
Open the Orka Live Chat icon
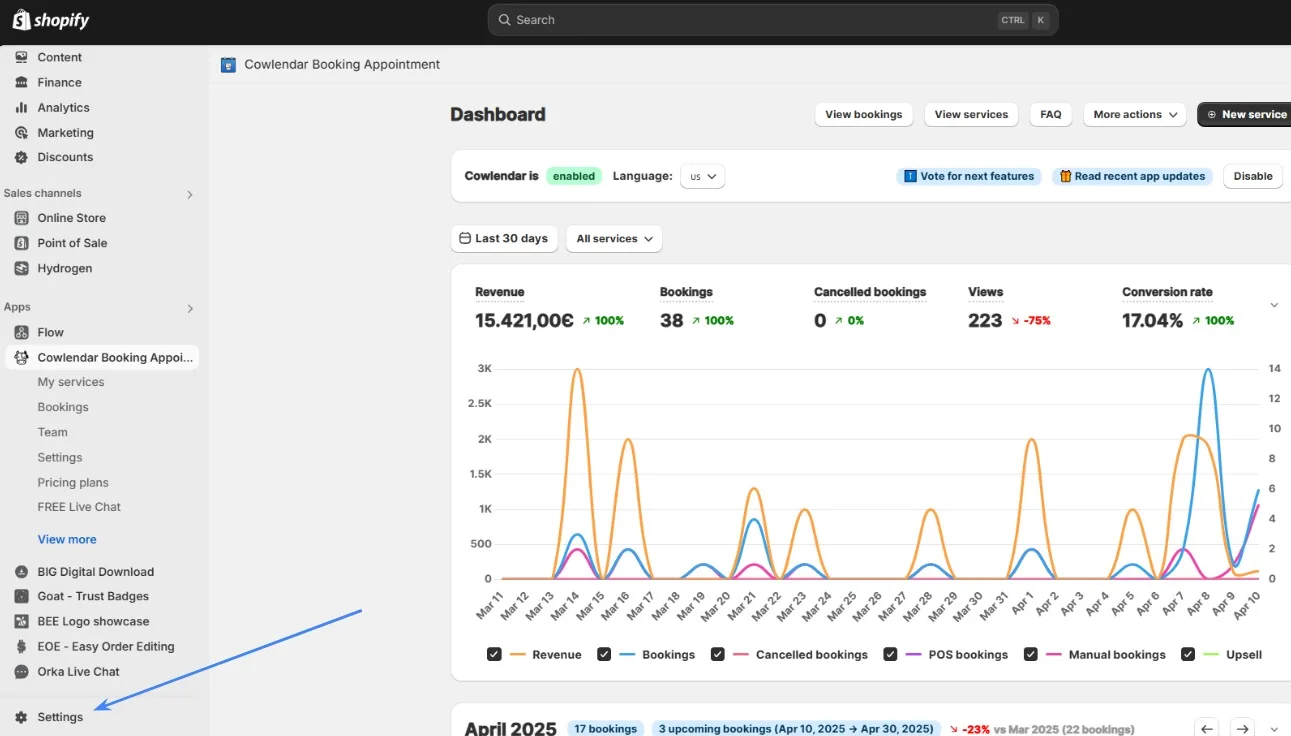21,672
